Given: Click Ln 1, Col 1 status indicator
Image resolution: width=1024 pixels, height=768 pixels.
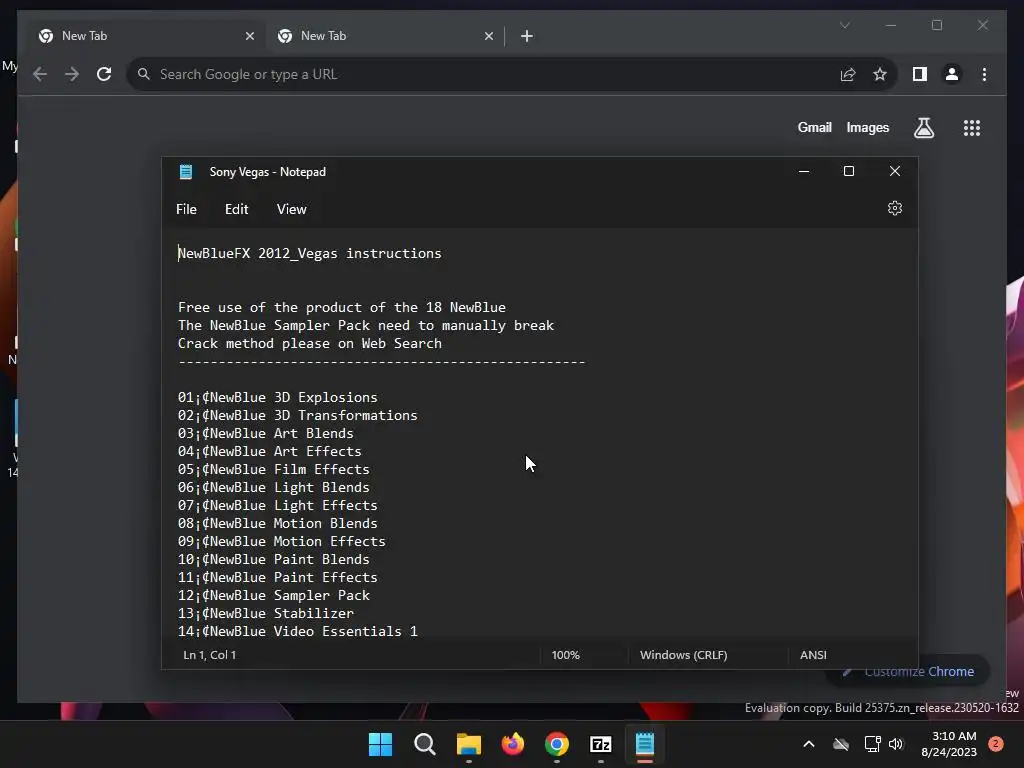Looking at the screenshot, I should pos(210,655).
